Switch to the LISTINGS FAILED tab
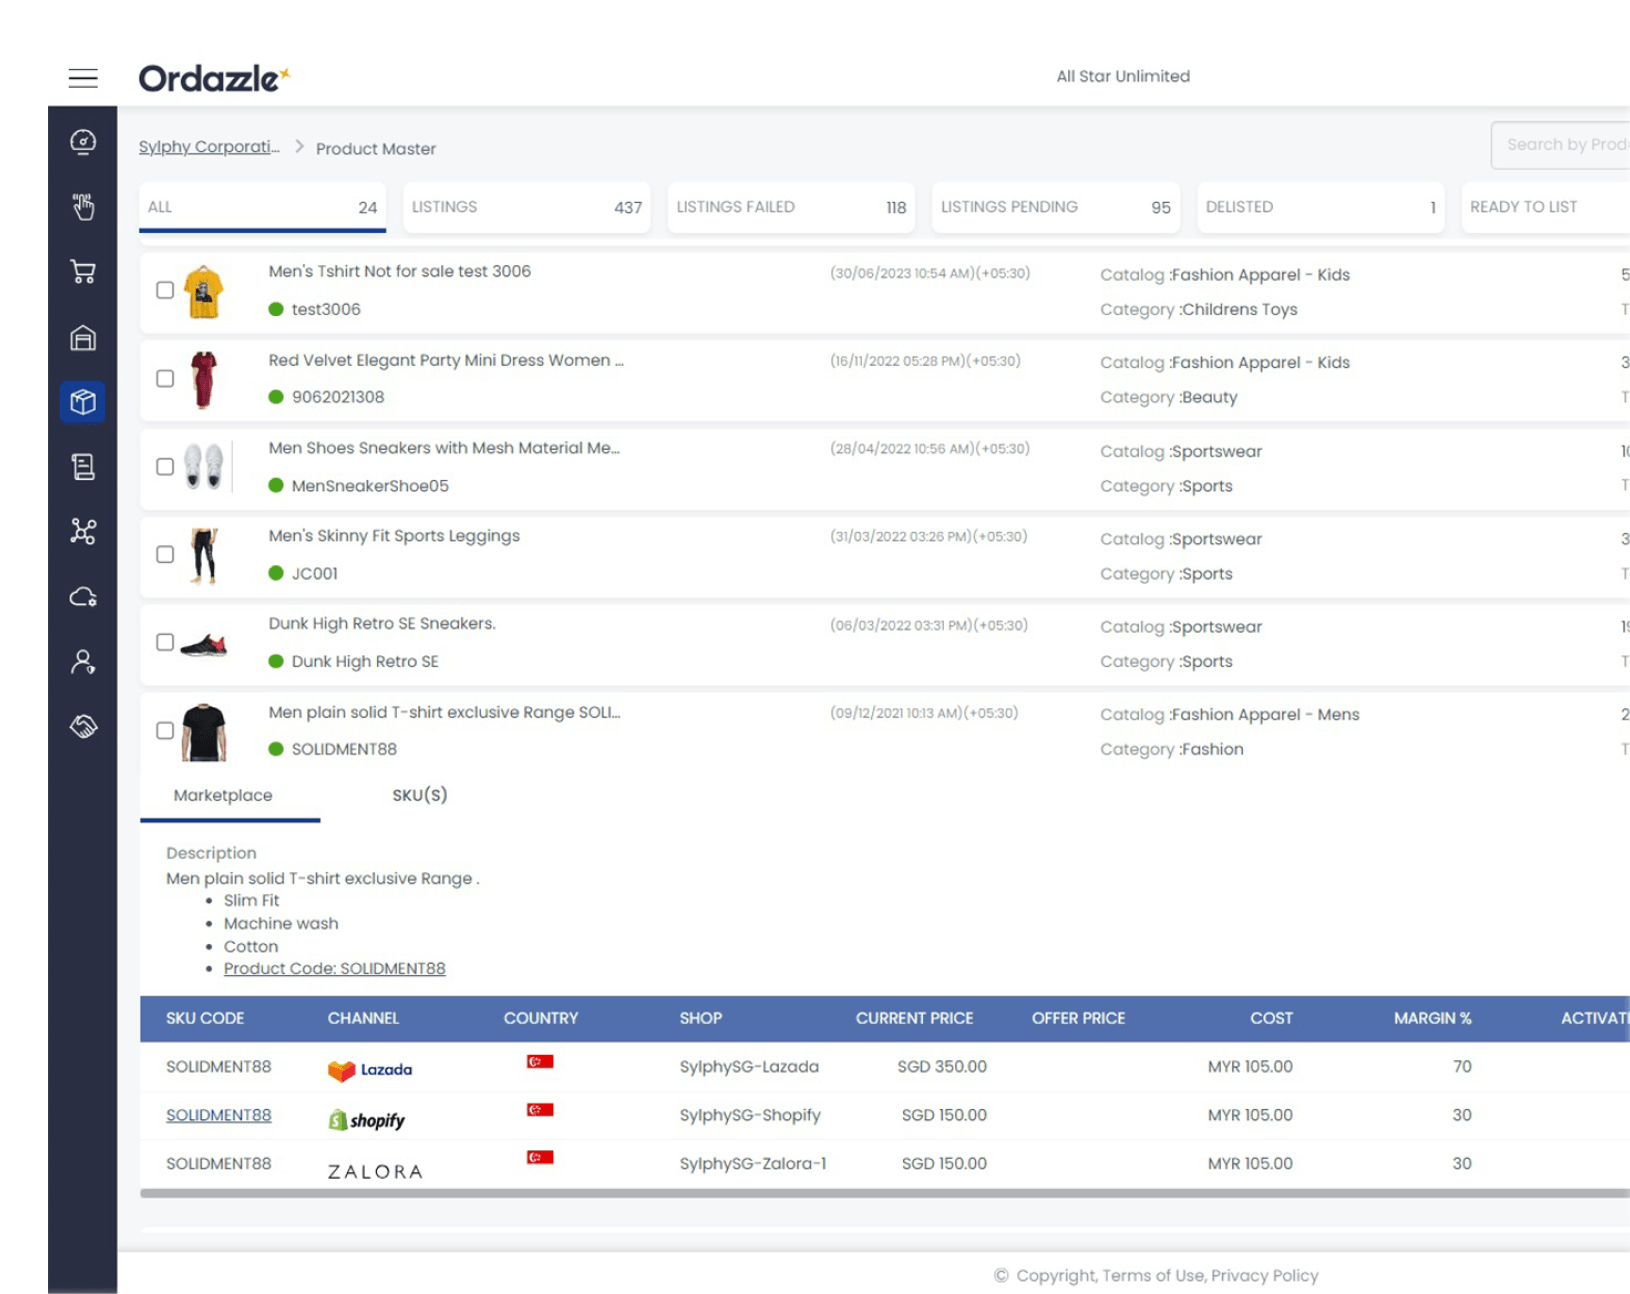The width and height of the screenshot is (1630, 1294). coord(790,207)
